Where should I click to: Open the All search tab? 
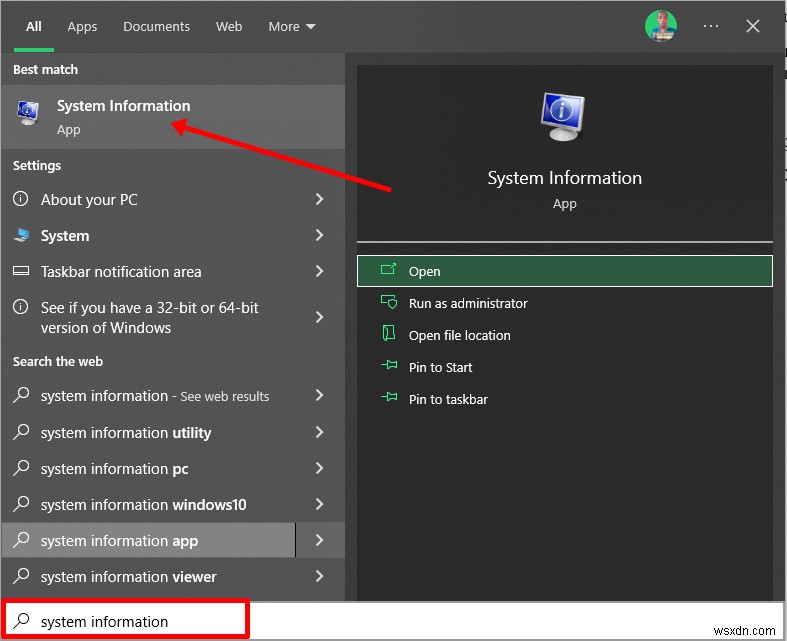coord(34,27)
